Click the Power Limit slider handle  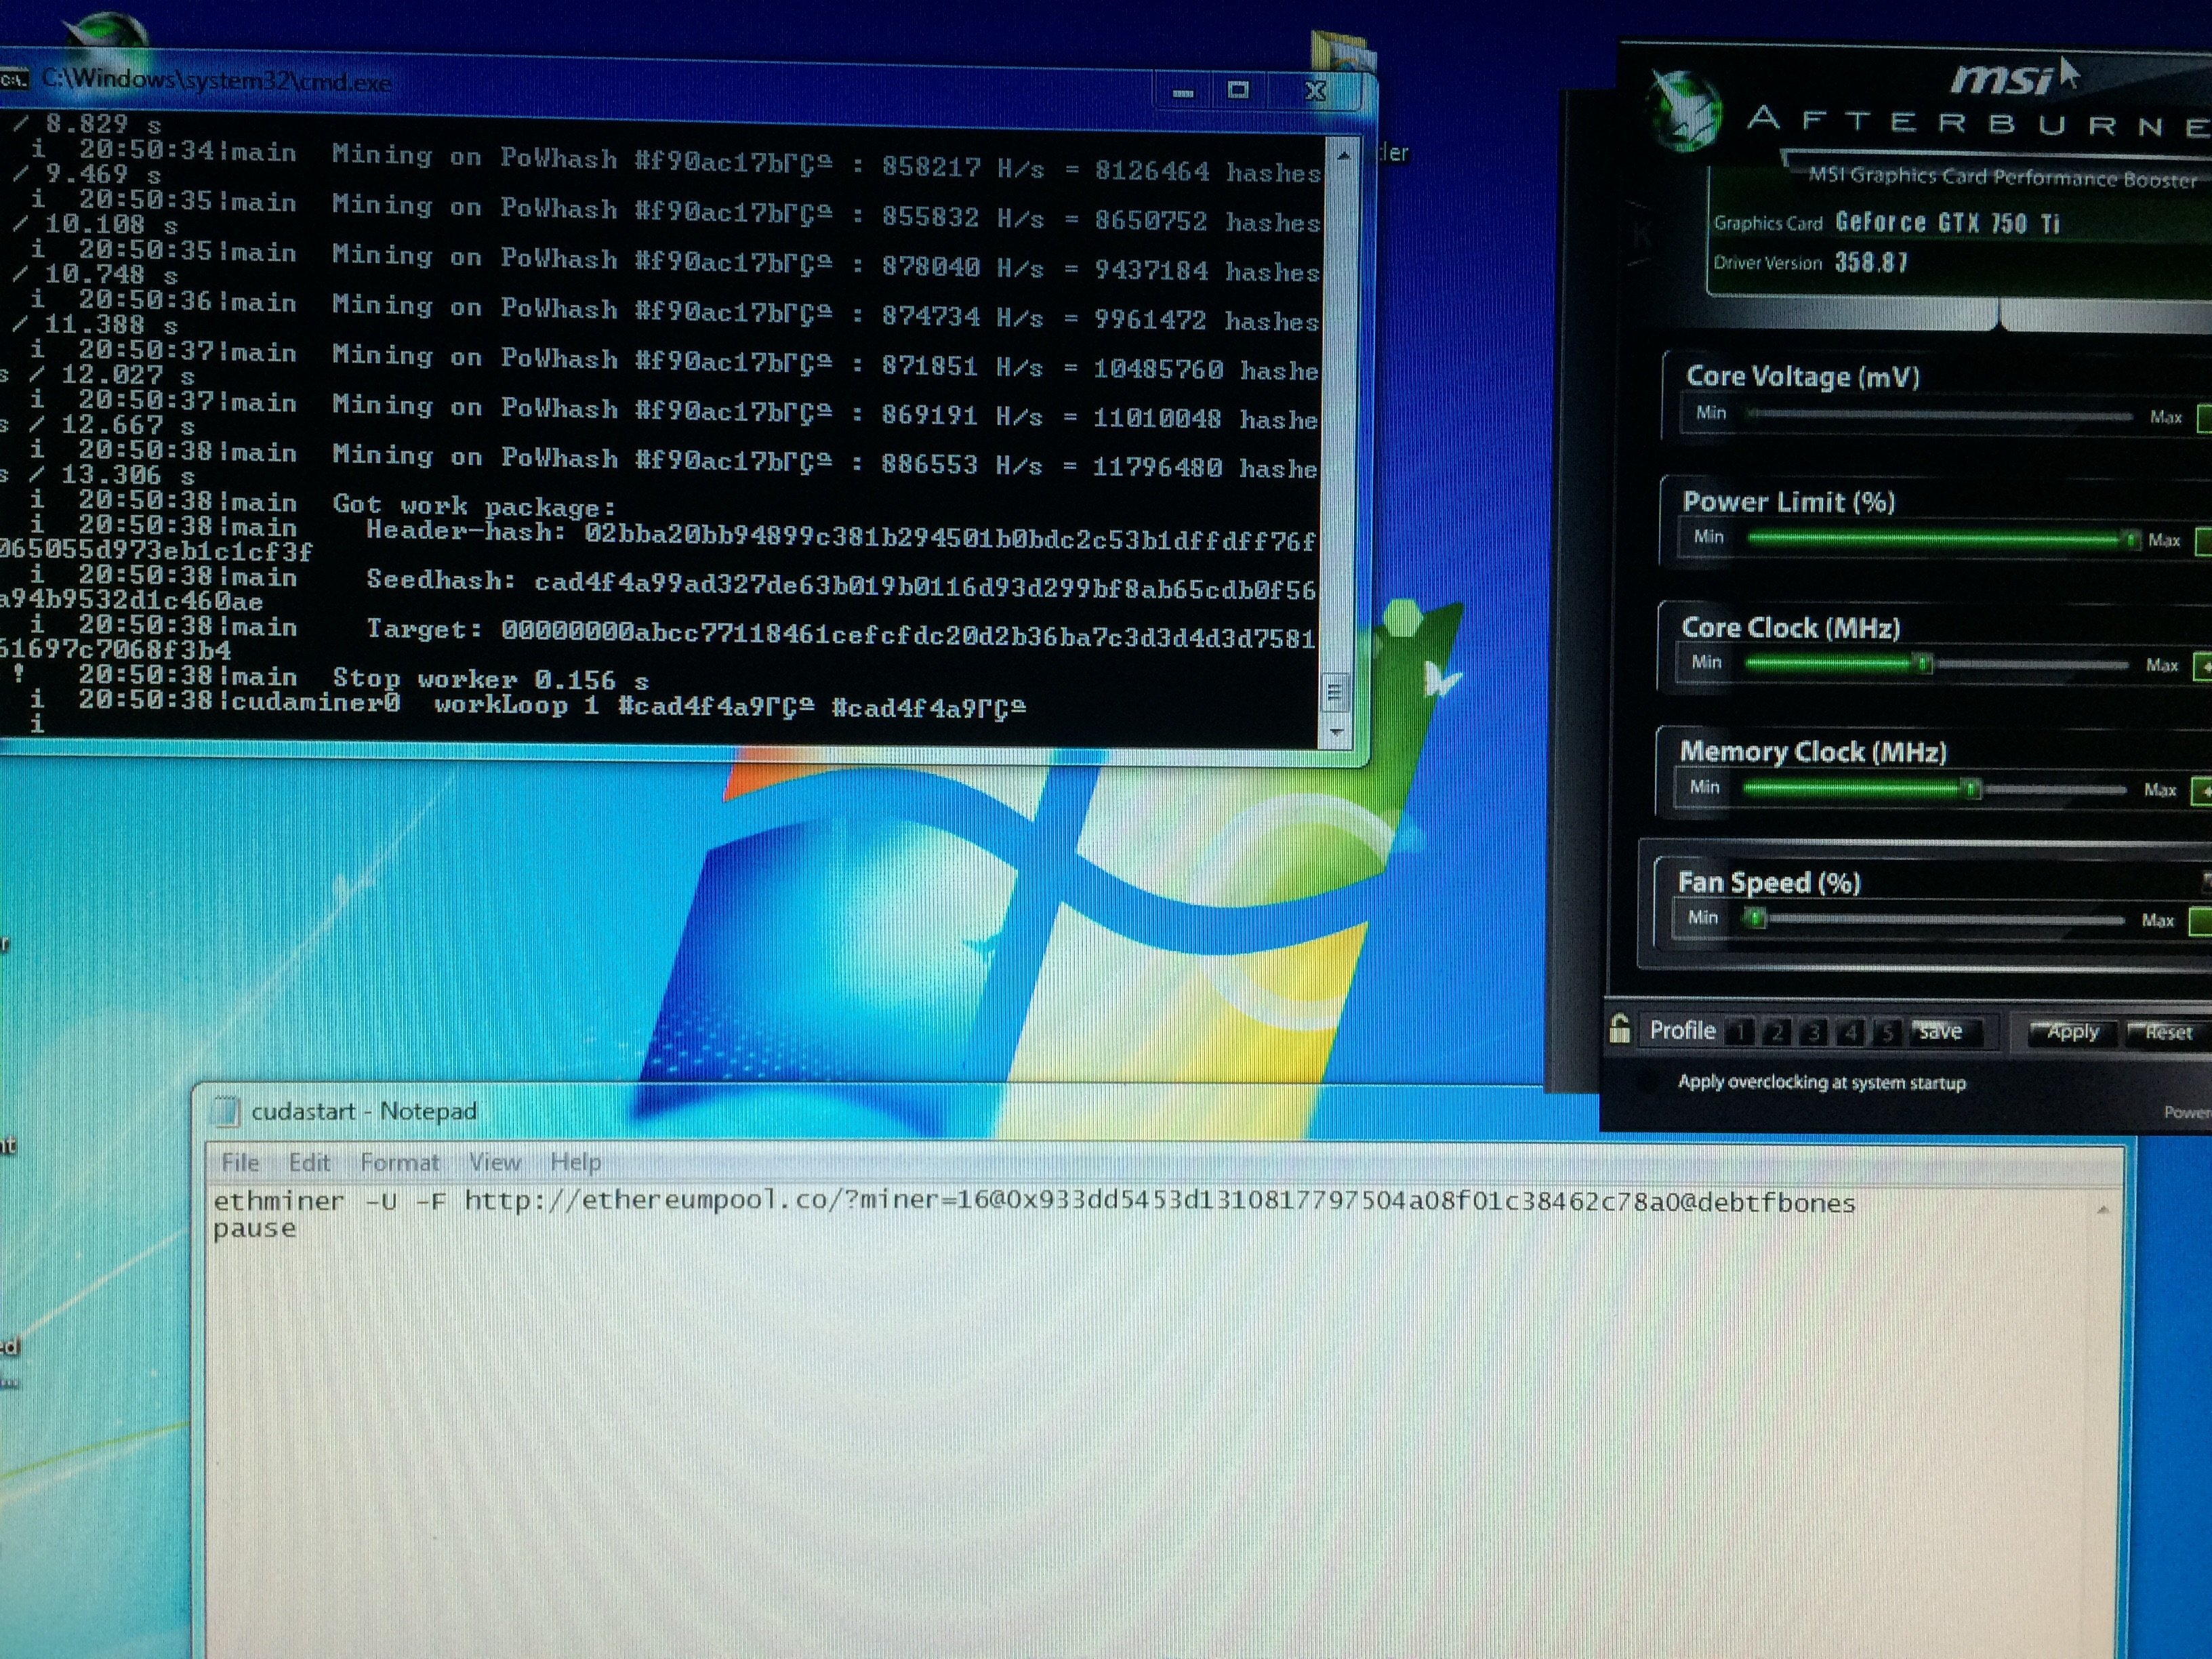[x=2130, y=540]
